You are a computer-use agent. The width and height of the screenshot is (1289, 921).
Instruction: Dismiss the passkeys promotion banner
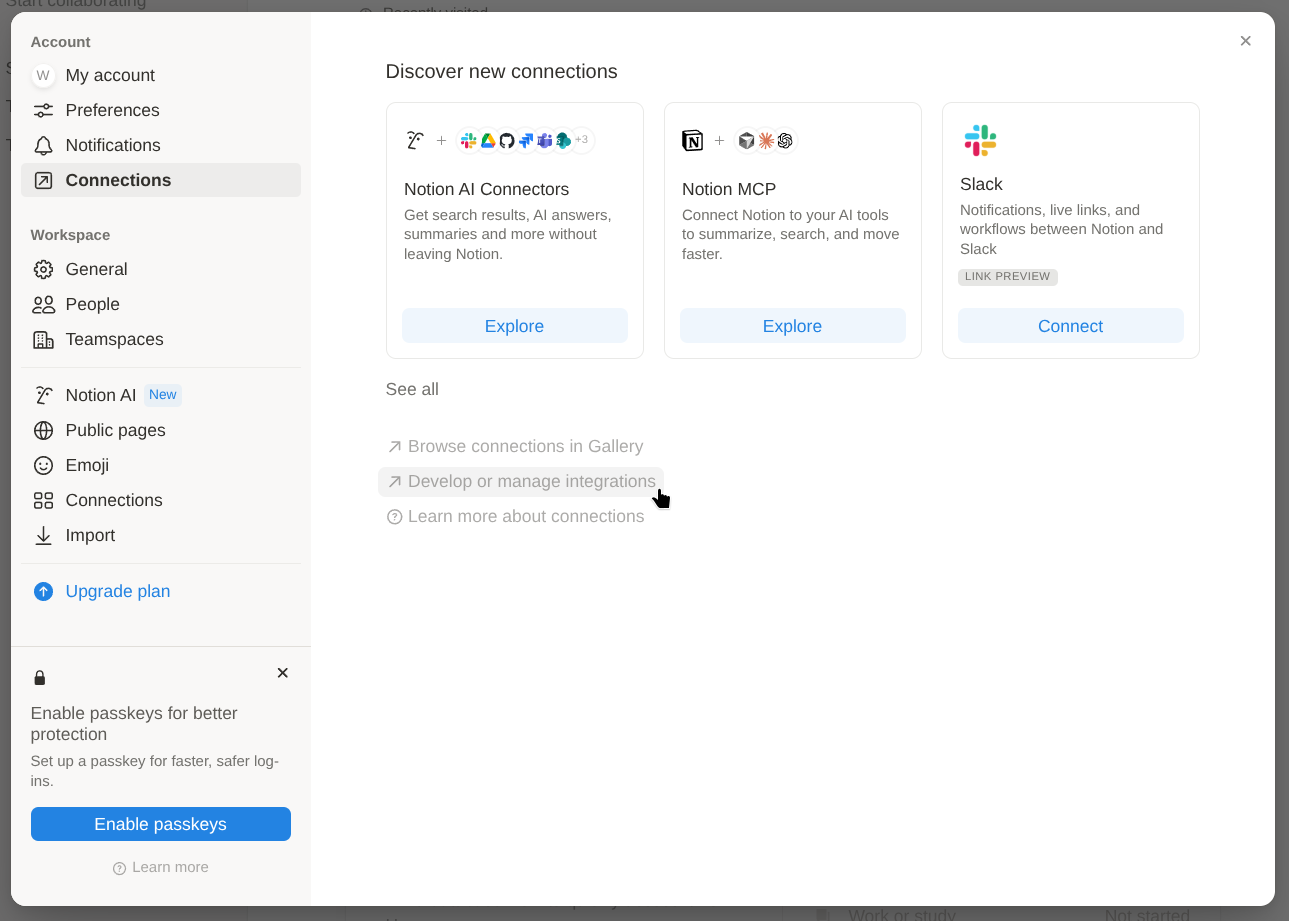pos(282,673)
